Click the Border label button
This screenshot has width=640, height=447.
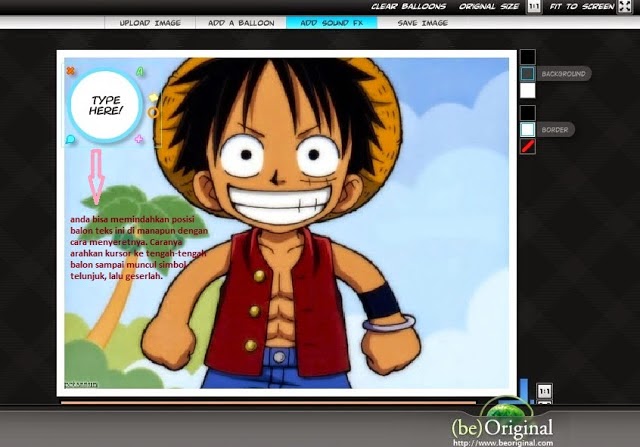555,129
